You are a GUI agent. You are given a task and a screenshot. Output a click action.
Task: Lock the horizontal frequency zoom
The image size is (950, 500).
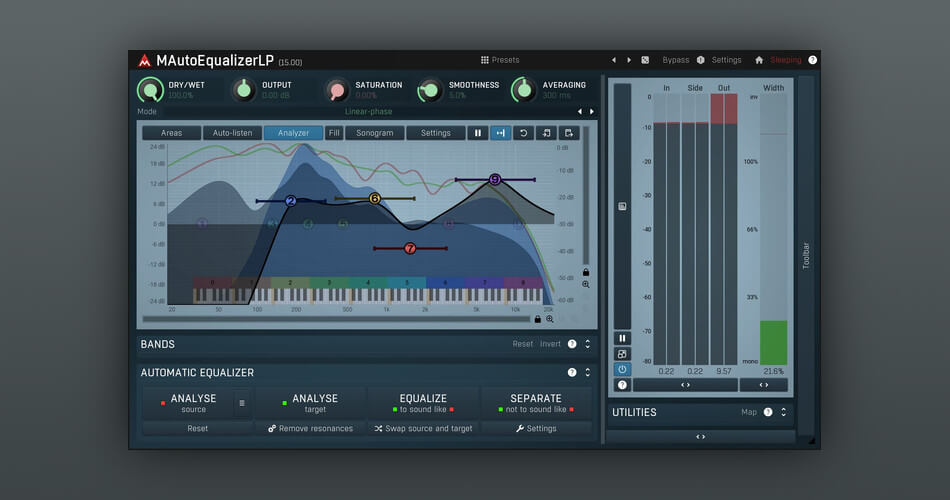click(537, 319)
